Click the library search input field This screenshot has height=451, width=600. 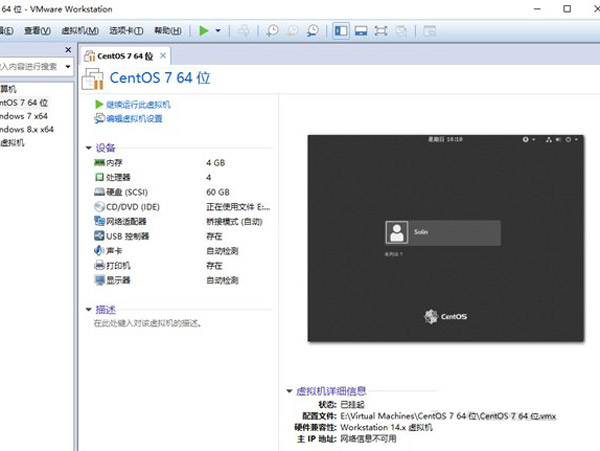tap(30, 67)
